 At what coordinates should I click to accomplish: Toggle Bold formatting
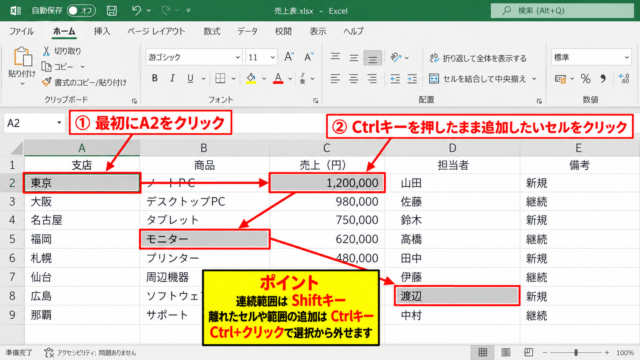(x=155, y=78)
